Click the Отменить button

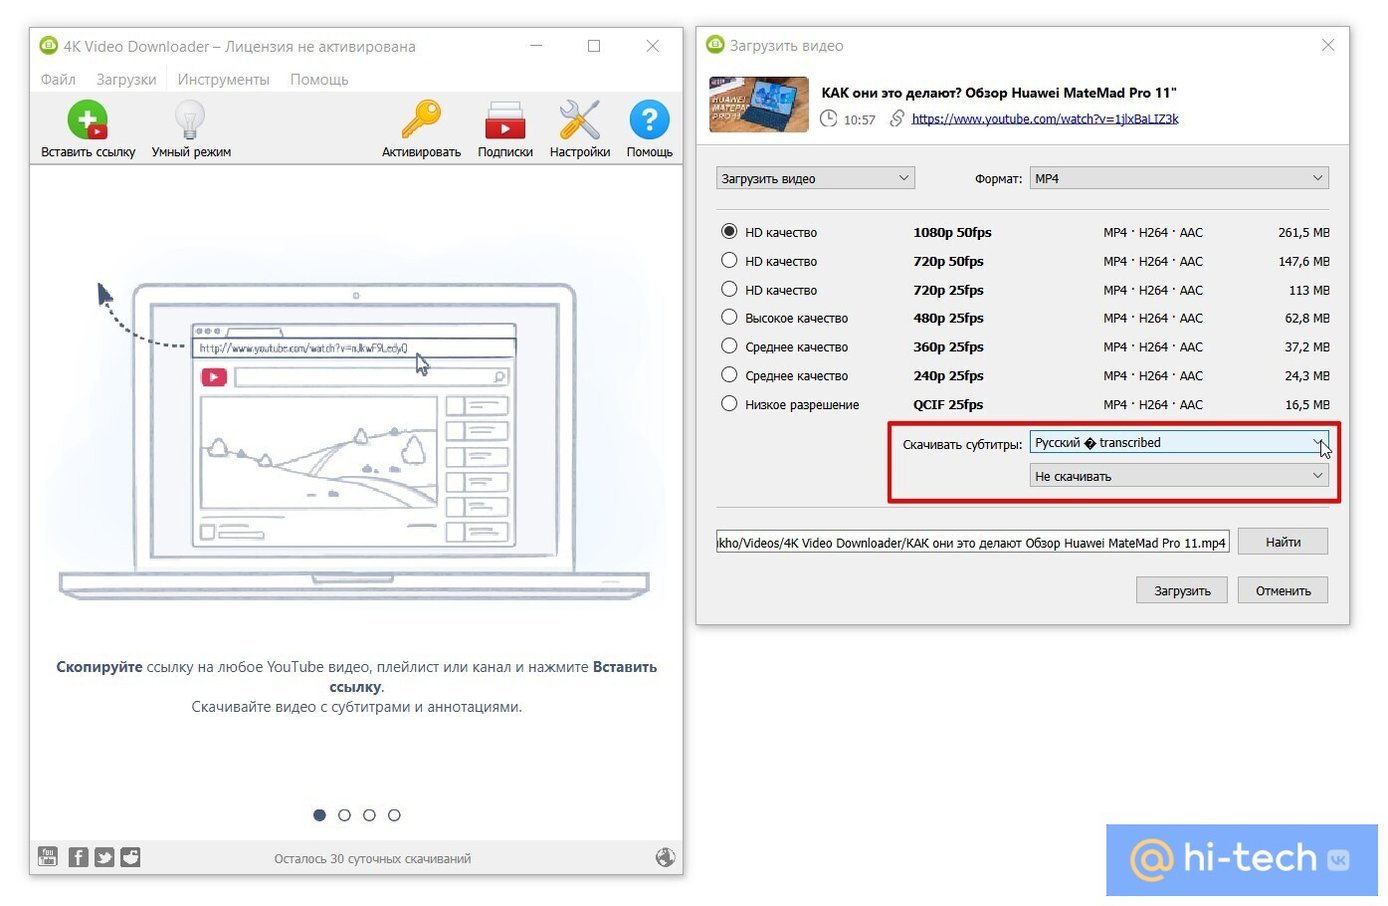coord(1283,591)
